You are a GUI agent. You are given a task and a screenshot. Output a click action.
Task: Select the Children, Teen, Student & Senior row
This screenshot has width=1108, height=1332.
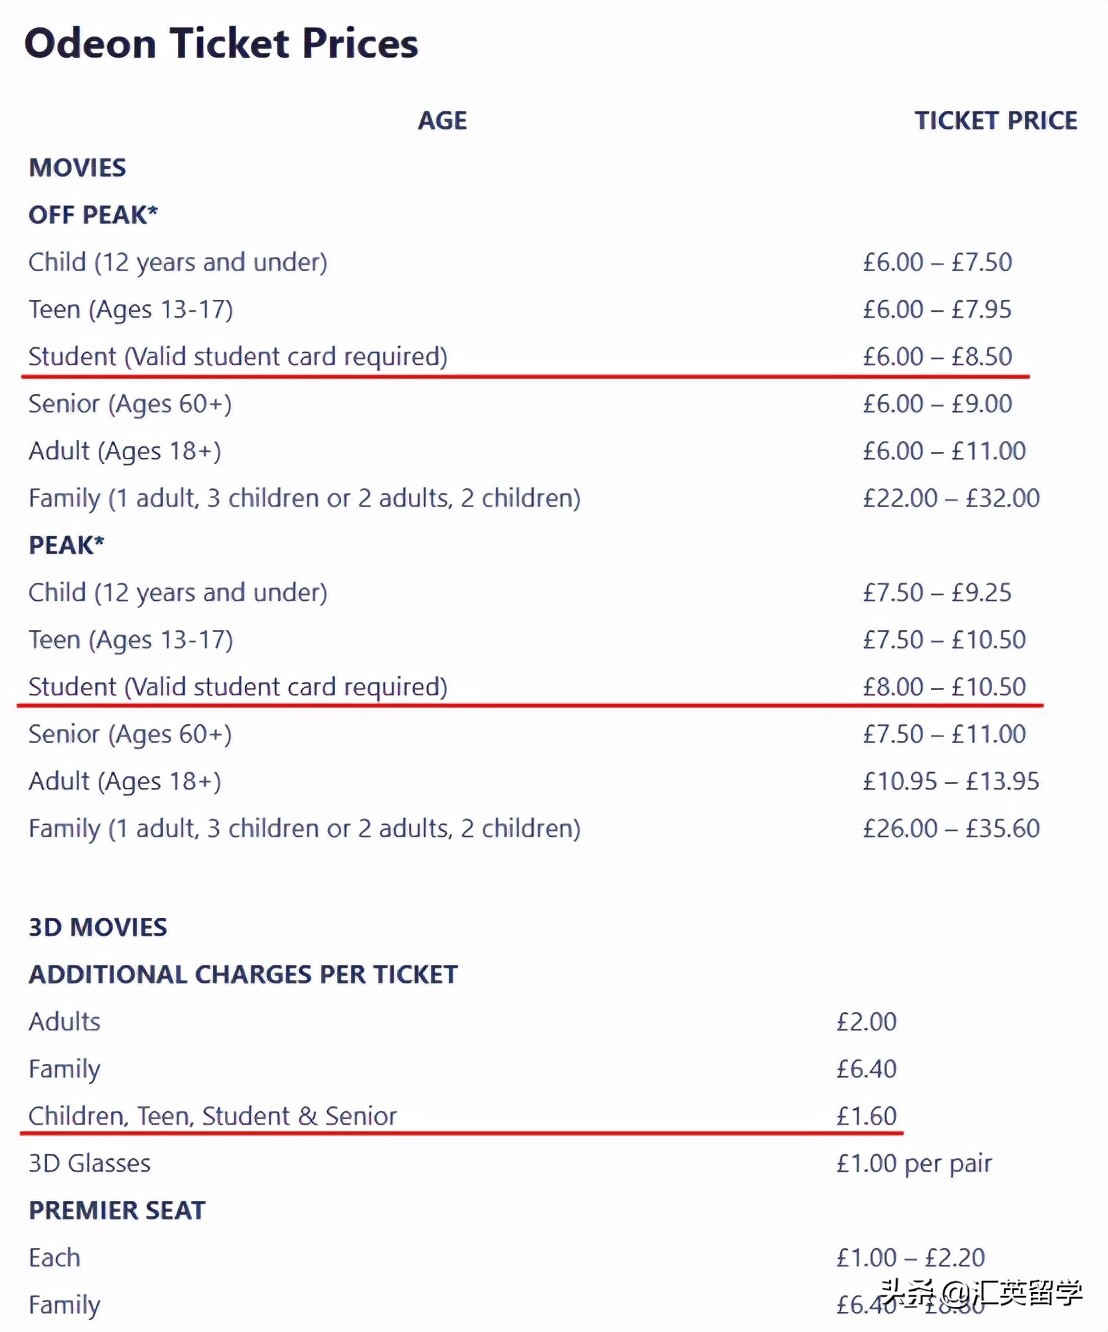coord(212,1116)
